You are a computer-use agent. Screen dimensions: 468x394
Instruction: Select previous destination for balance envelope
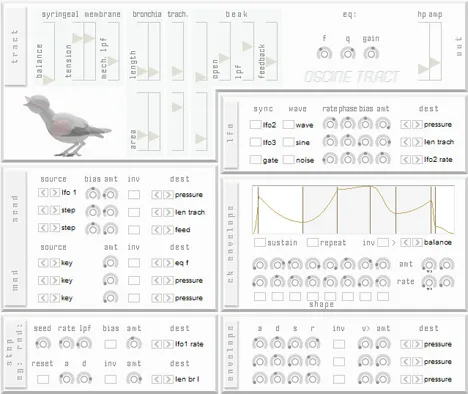pos(405,242)
